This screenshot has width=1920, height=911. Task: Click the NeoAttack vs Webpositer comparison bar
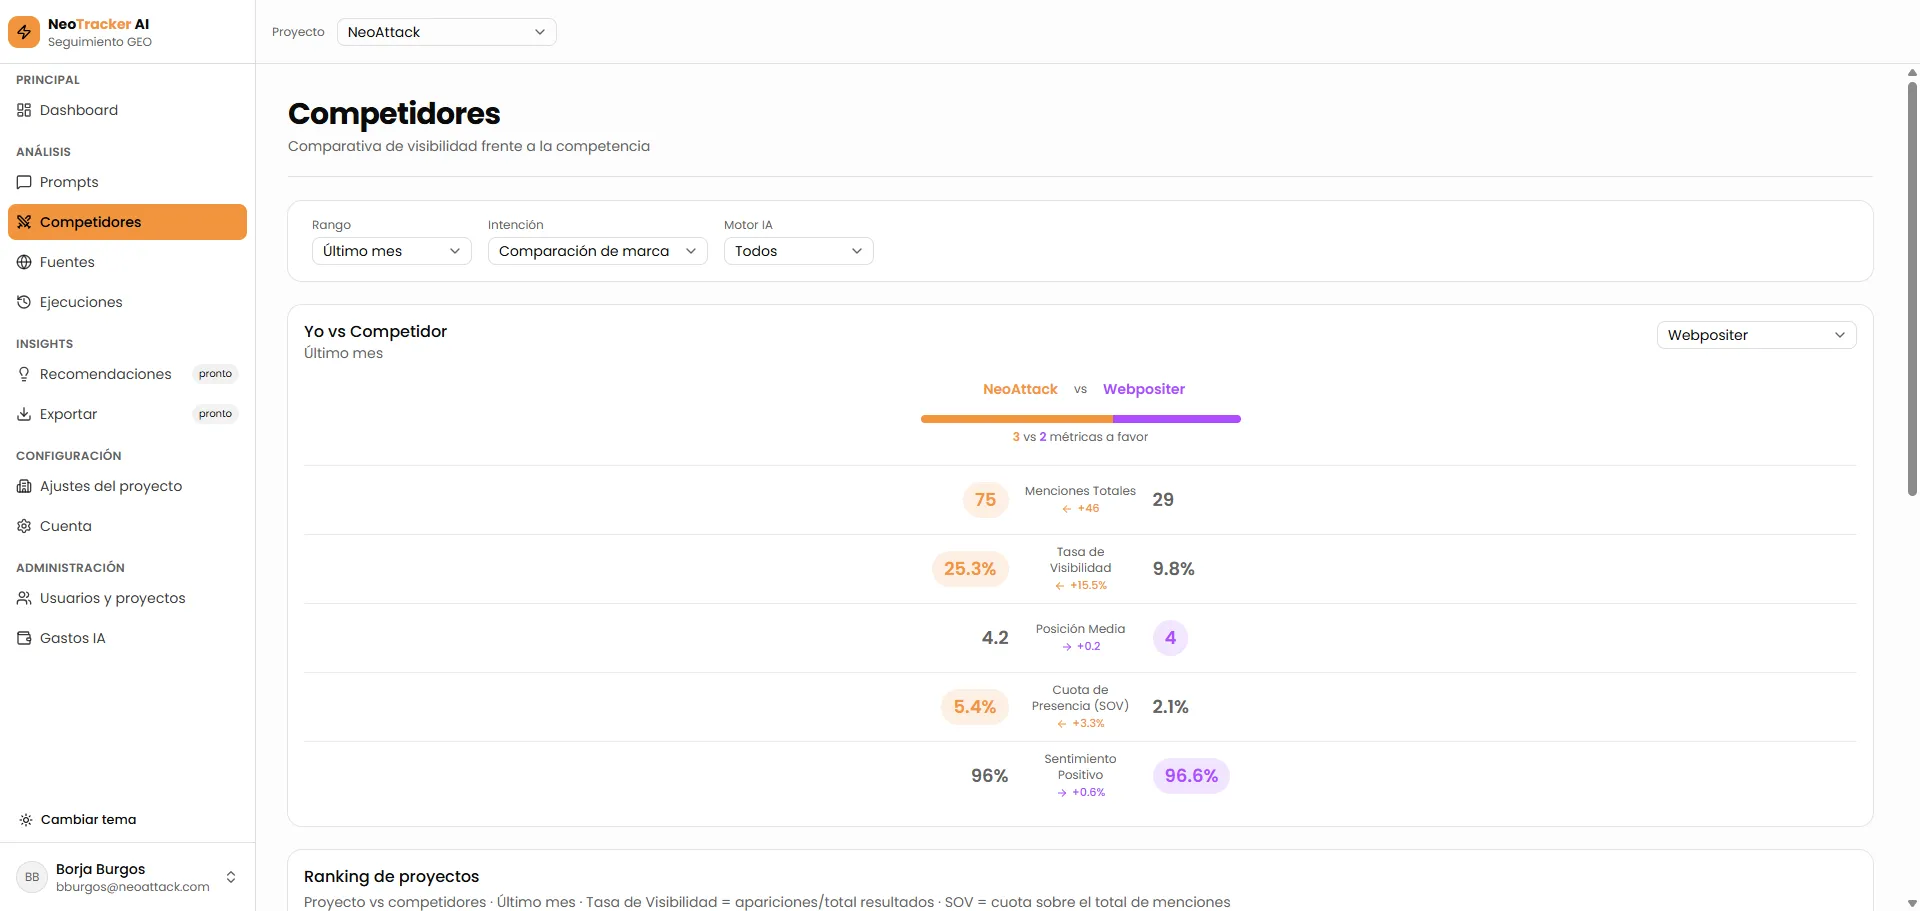1080,419
